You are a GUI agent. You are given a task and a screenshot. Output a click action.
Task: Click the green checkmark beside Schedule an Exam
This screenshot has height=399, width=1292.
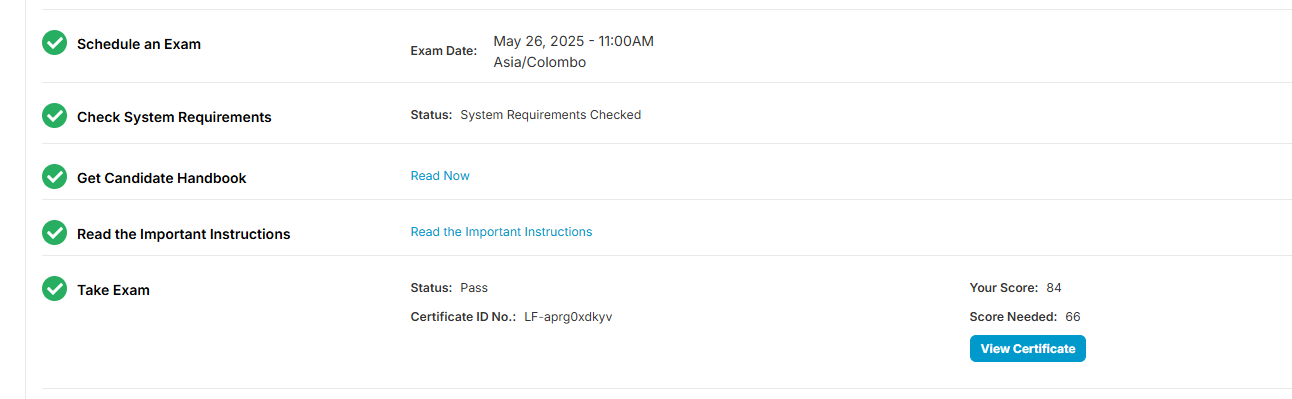pos(54,43)
